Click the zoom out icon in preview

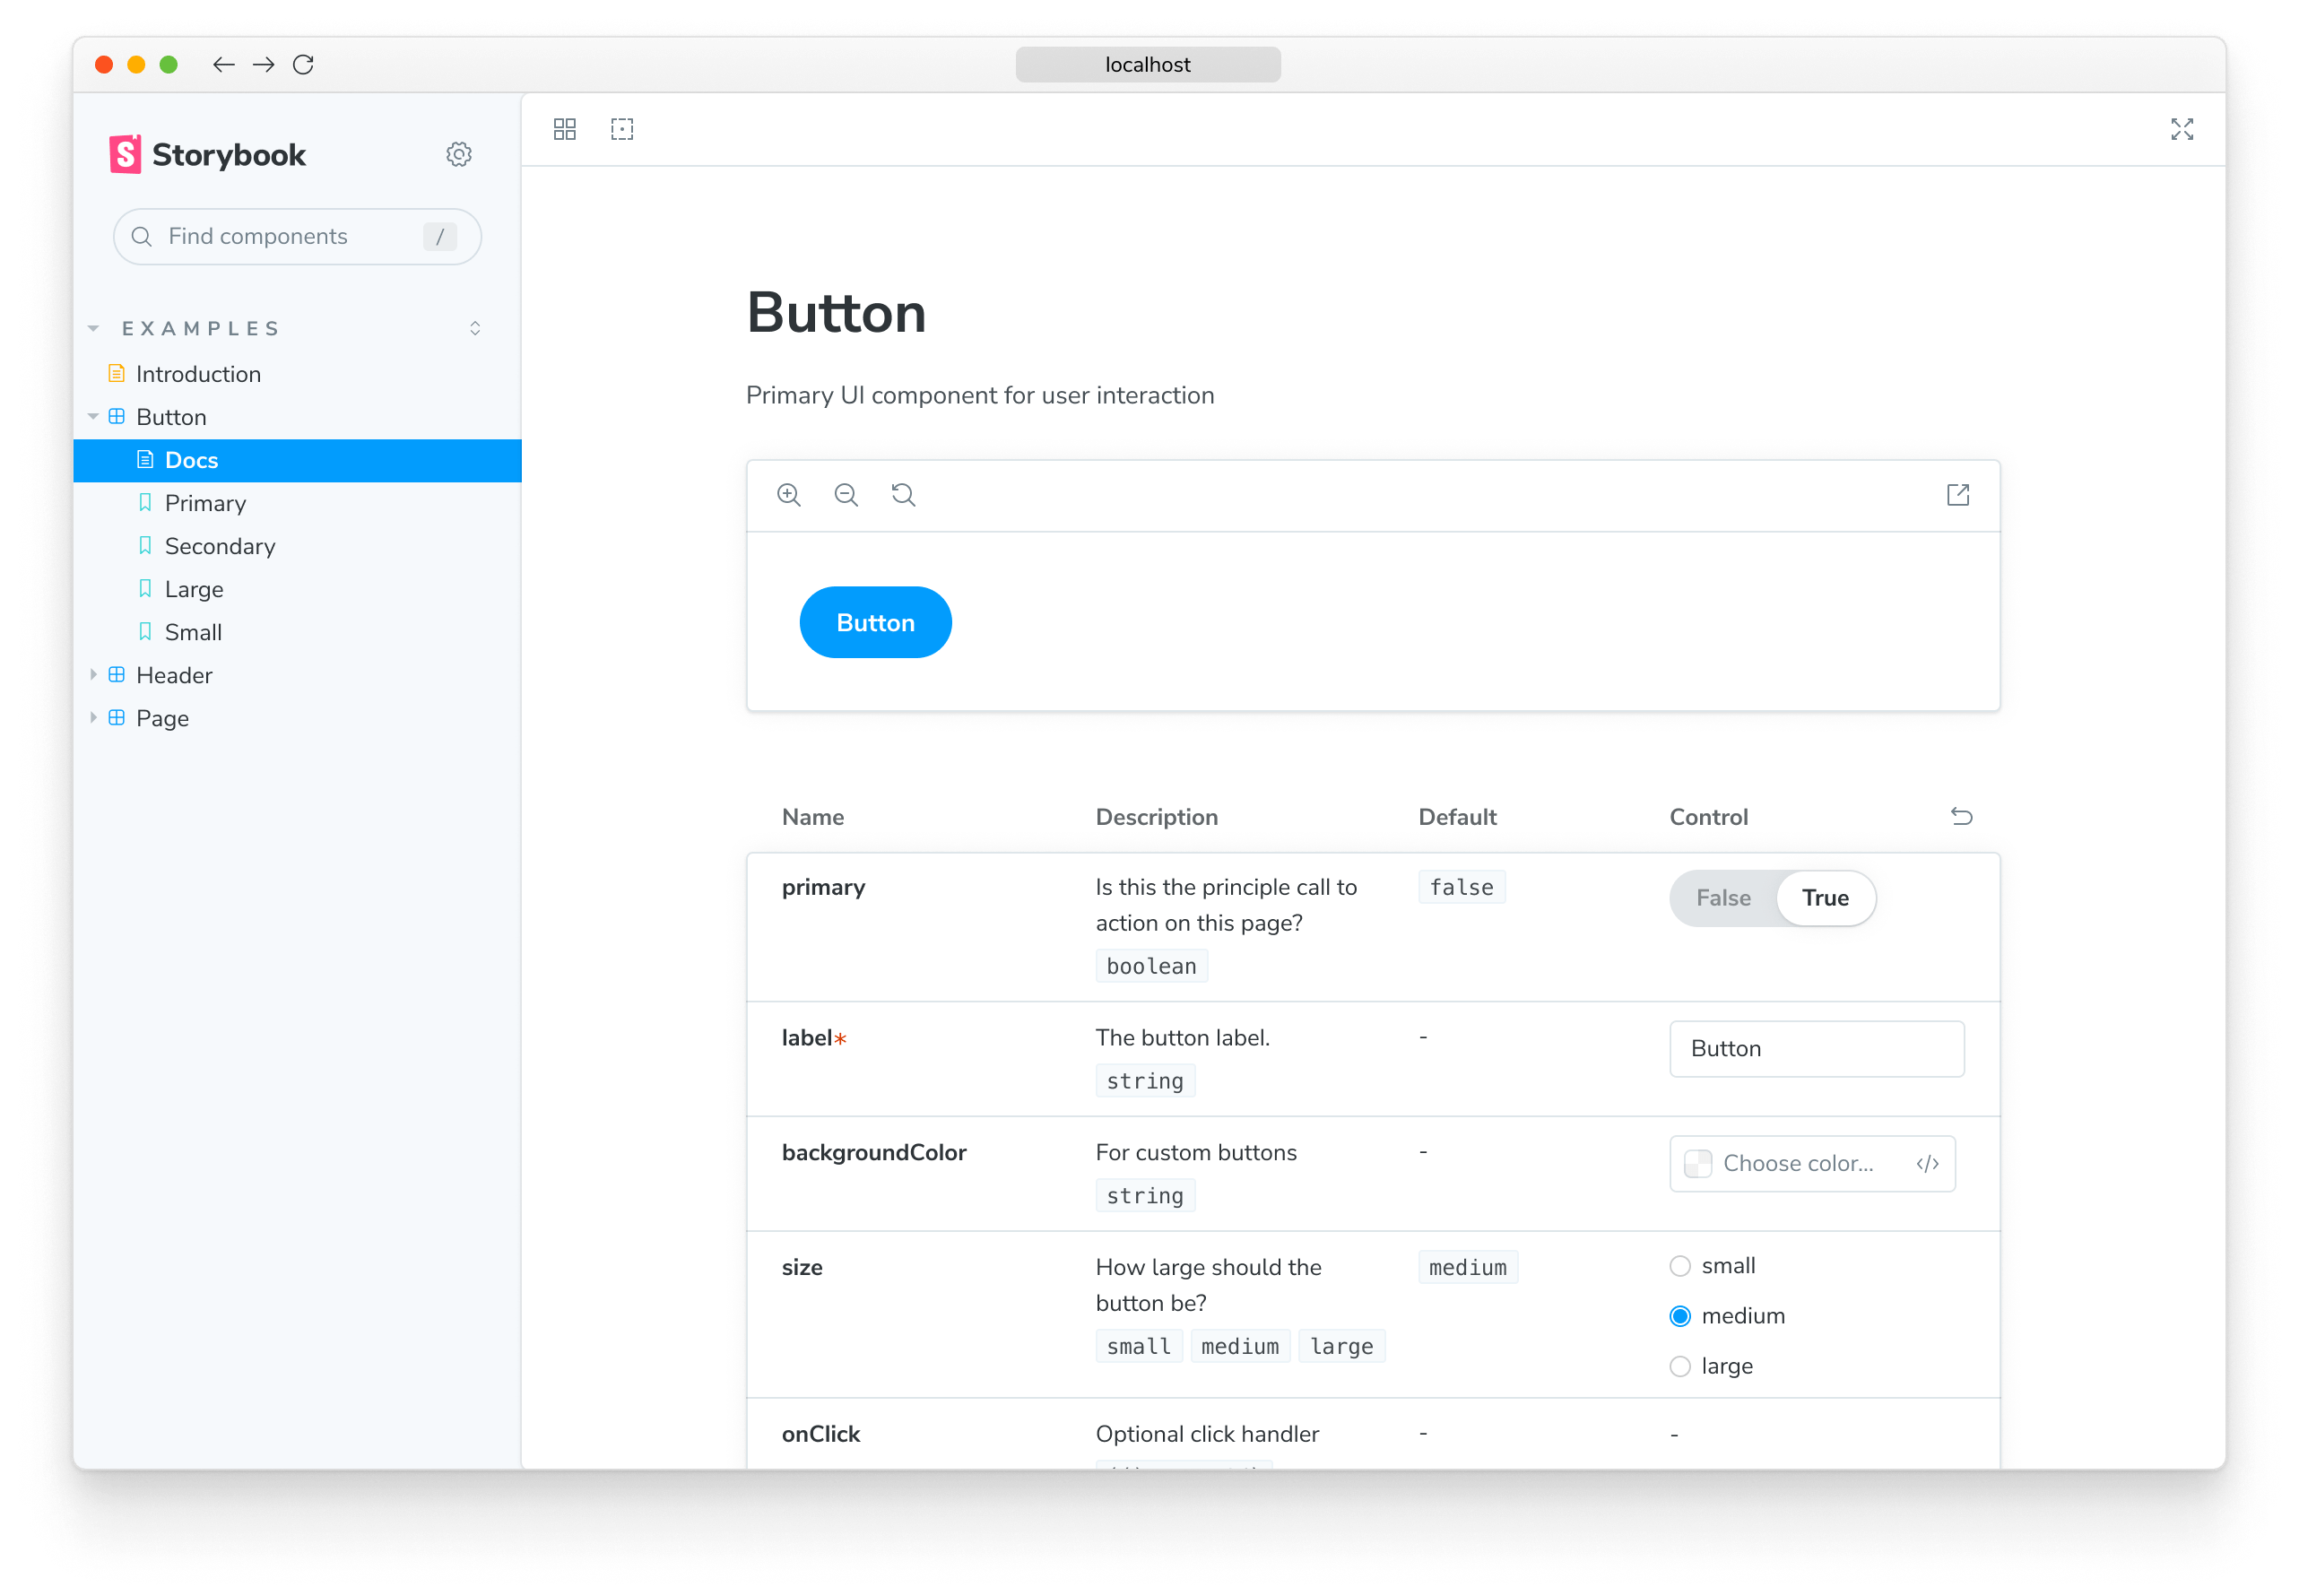[847, 494]
